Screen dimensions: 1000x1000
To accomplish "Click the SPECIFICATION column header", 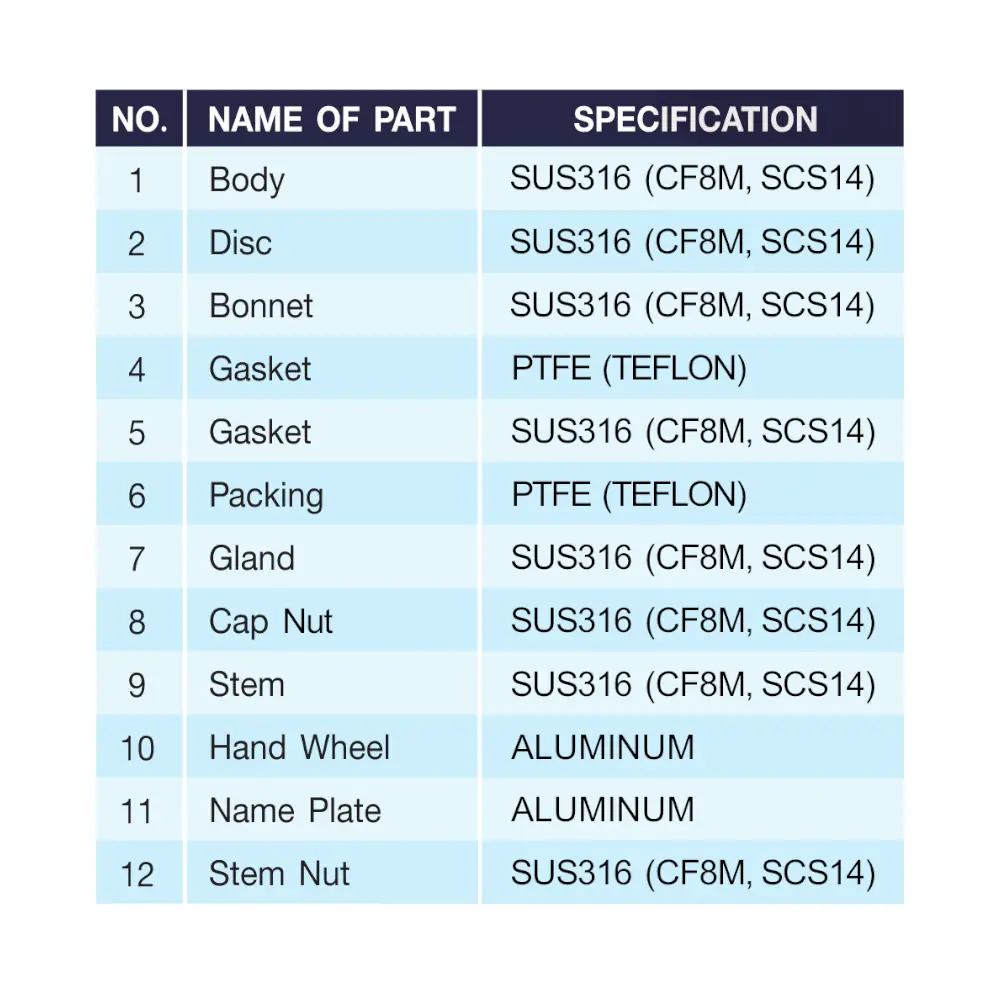I will coord(693,119).
